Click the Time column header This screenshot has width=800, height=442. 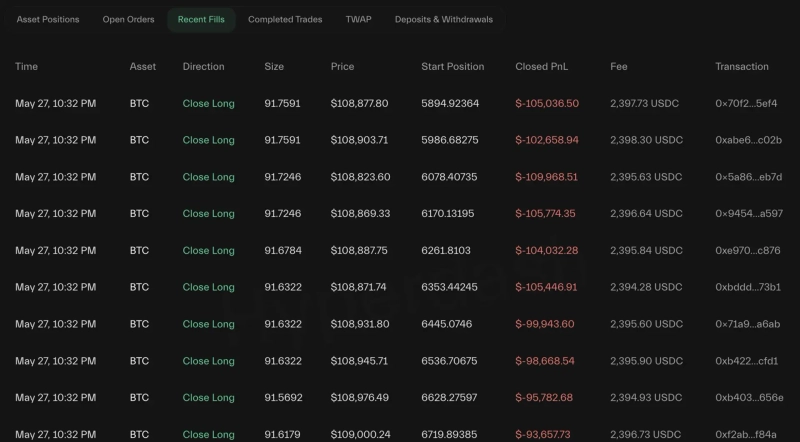tap(26, 67)
